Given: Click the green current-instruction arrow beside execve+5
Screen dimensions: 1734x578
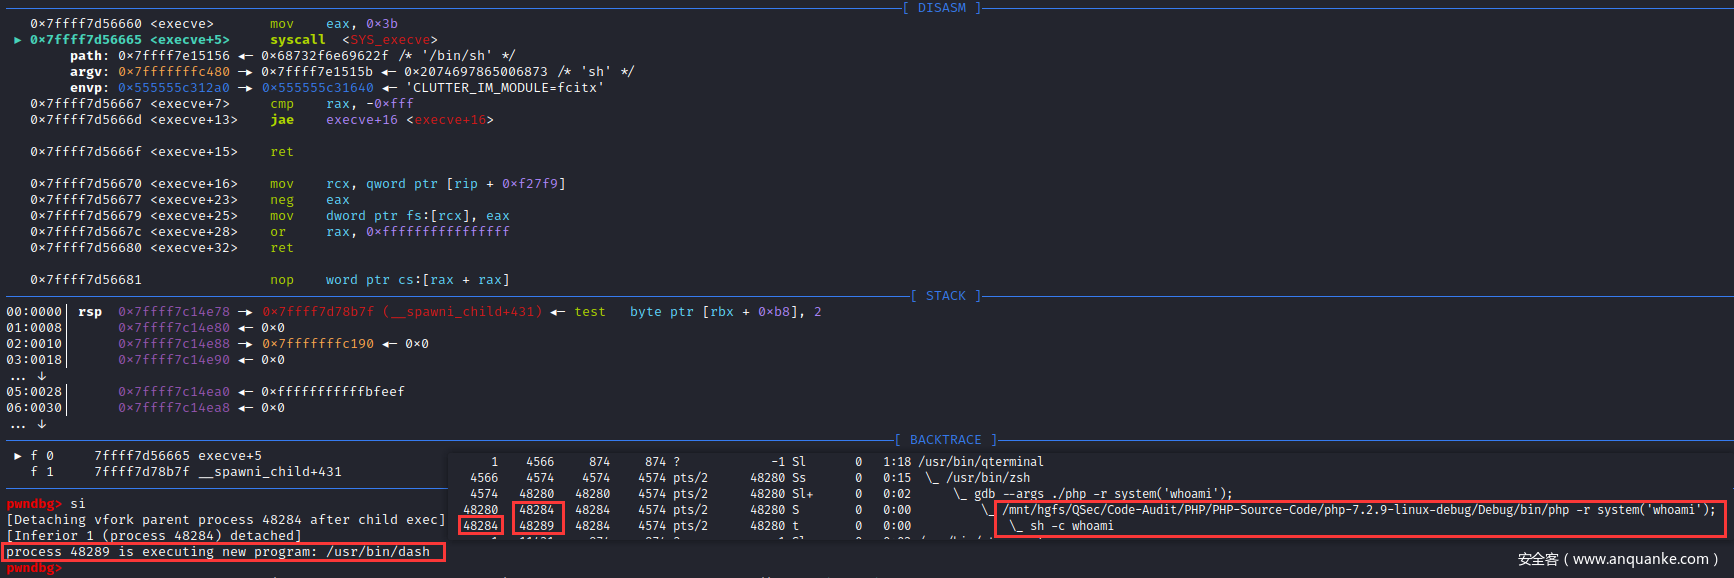Looking at the screenshot, I should (x=18, y=40).
